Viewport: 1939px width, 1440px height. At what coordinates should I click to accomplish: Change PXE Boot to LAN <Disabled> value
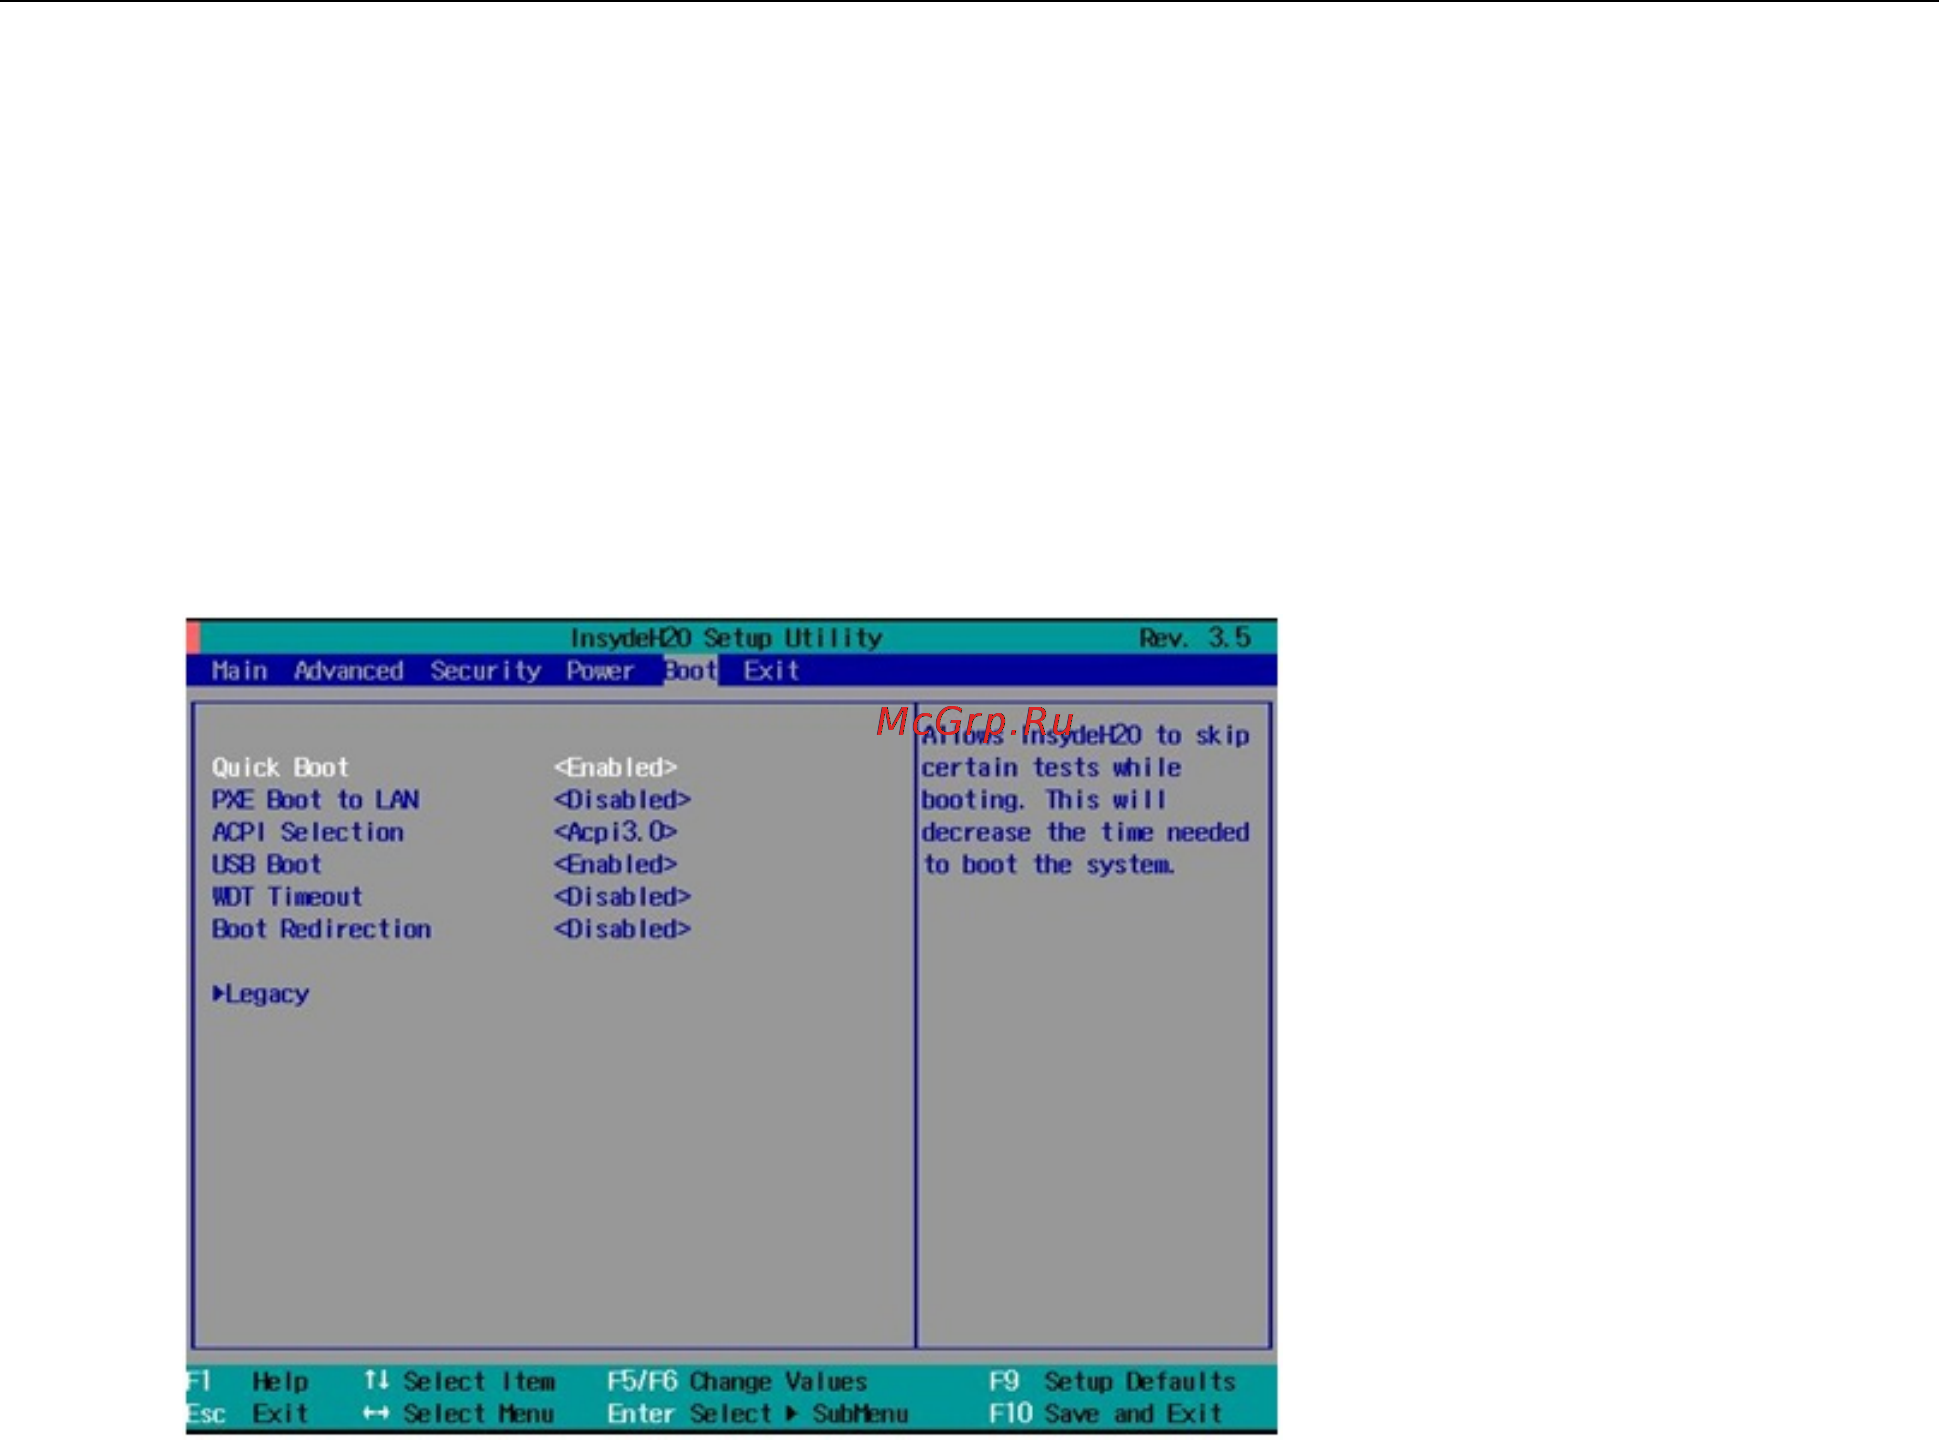(622, 800)
